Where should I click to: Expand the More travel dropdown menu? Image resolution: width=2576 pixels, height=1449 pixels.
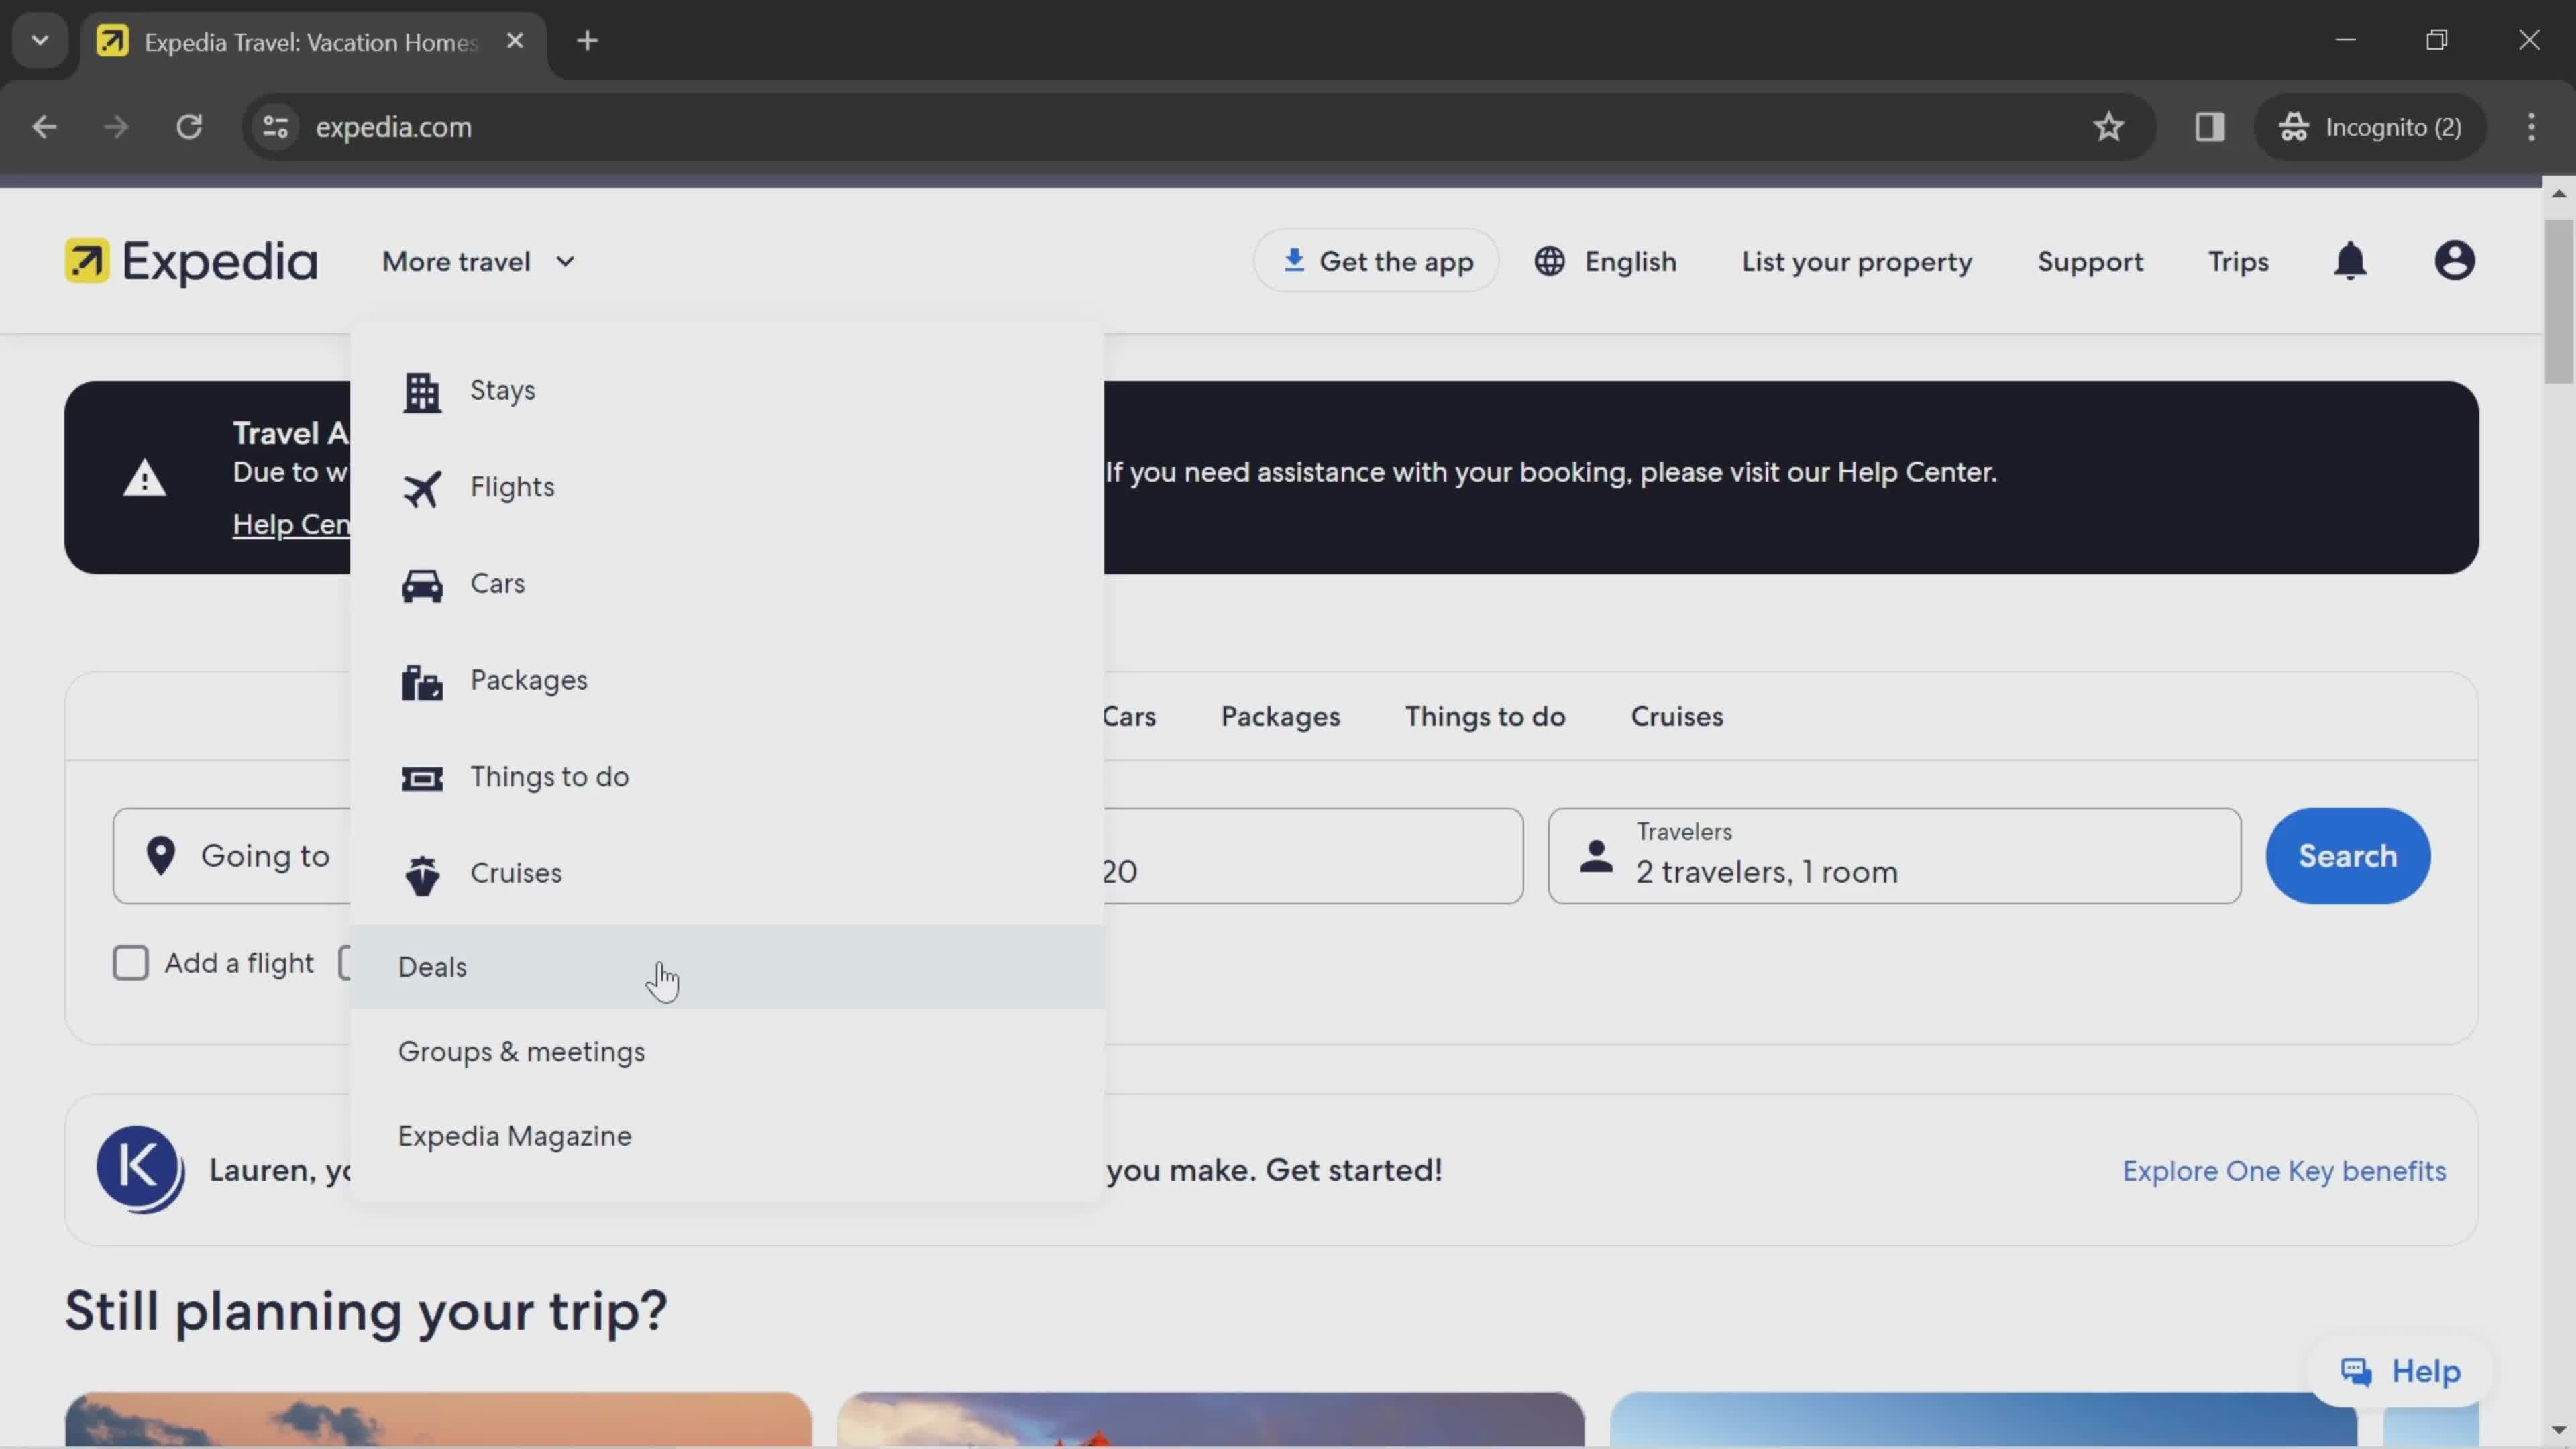(478, 262)
